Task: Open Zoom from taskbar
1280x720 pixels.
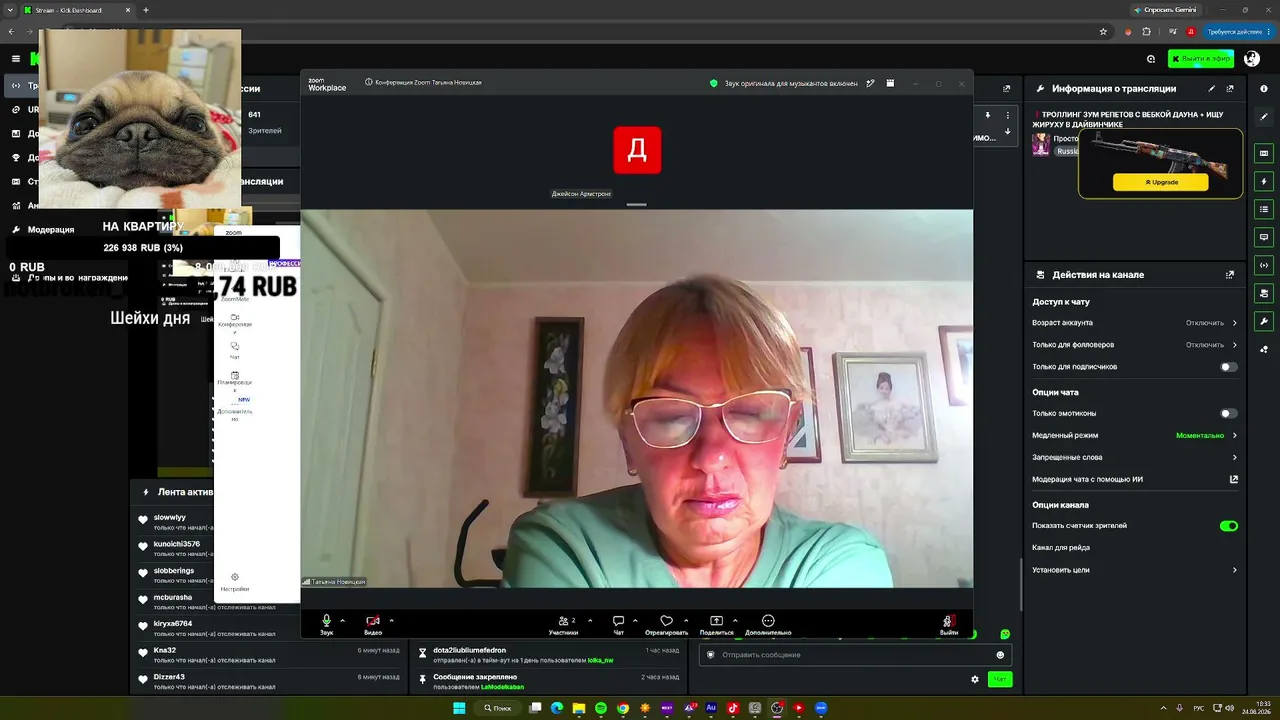Action: pos(821,708)
